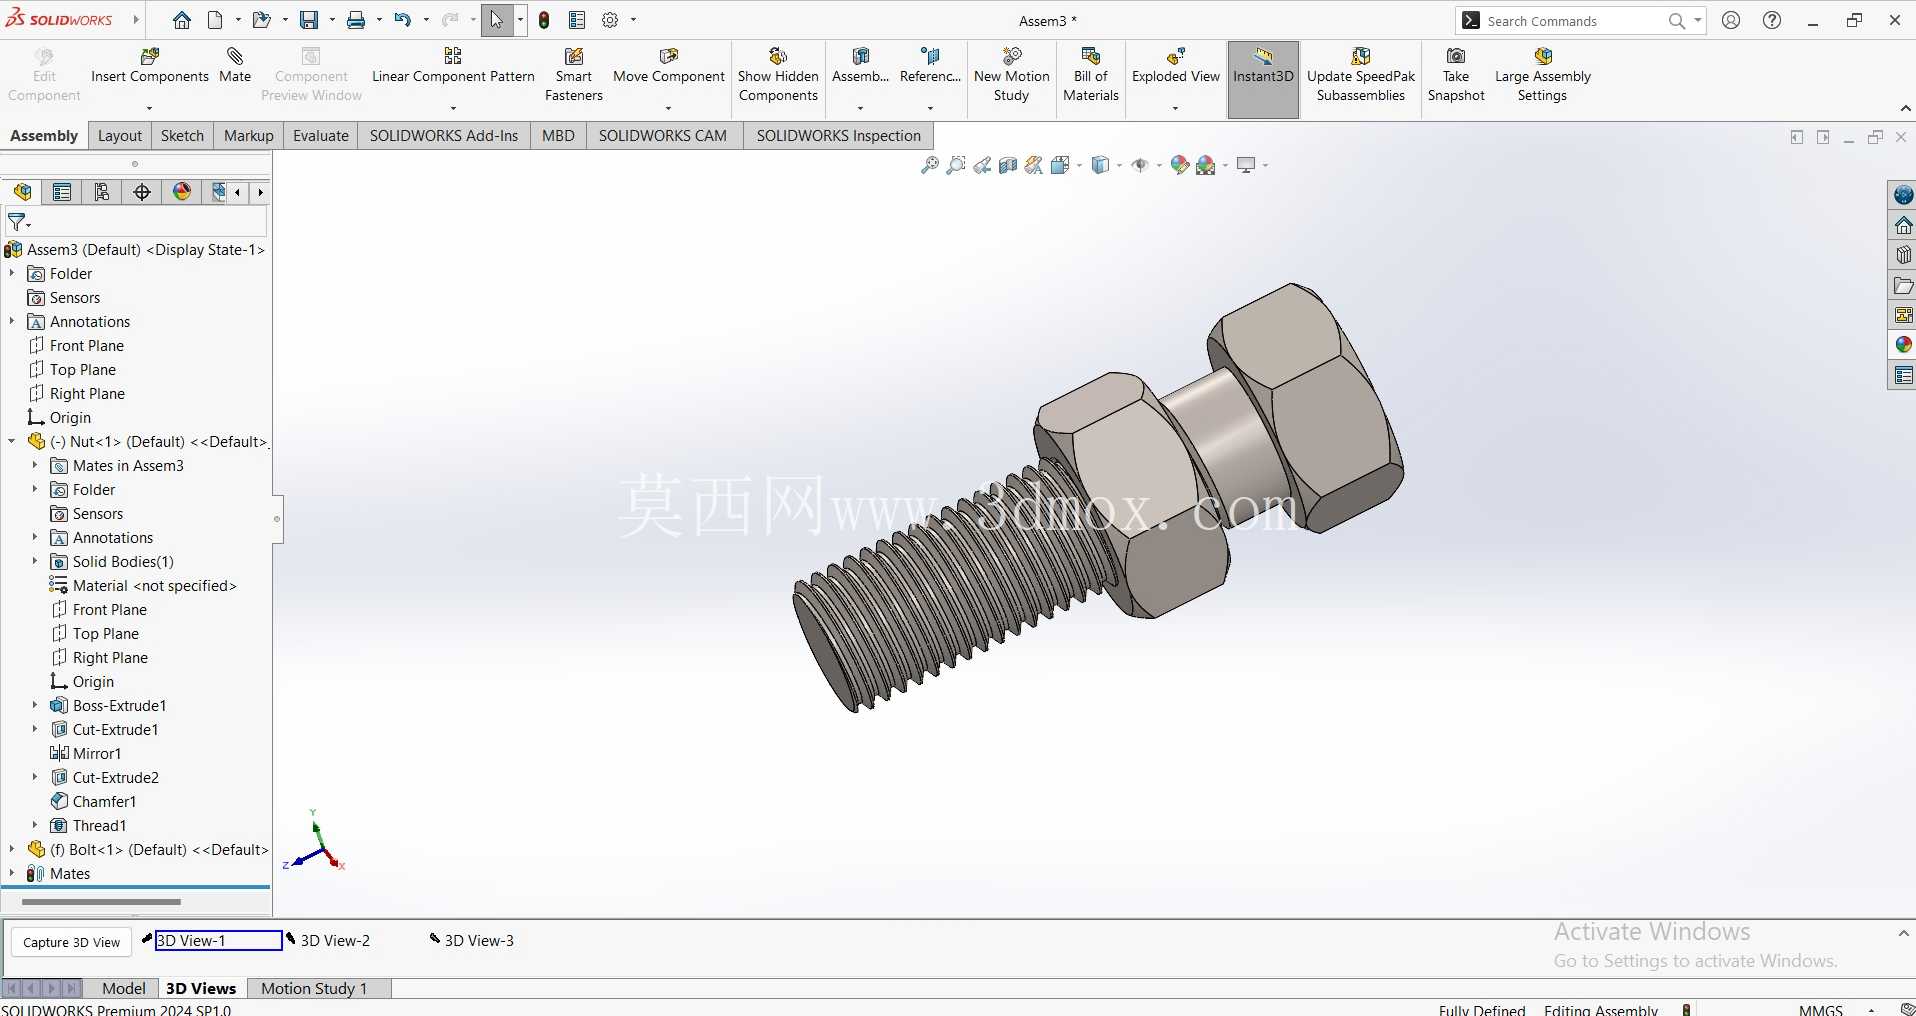The image size is (1916, 1016).
Task: Open the PropertyManager tab icon
Action: click(62, 192)
